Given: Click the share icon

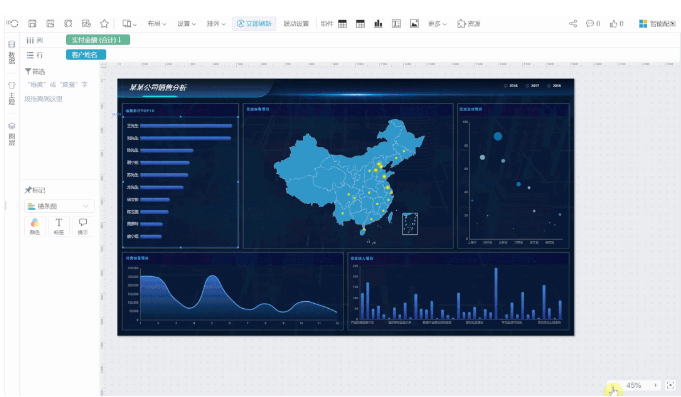Looking at the screenshot, I should coord(573,23).
